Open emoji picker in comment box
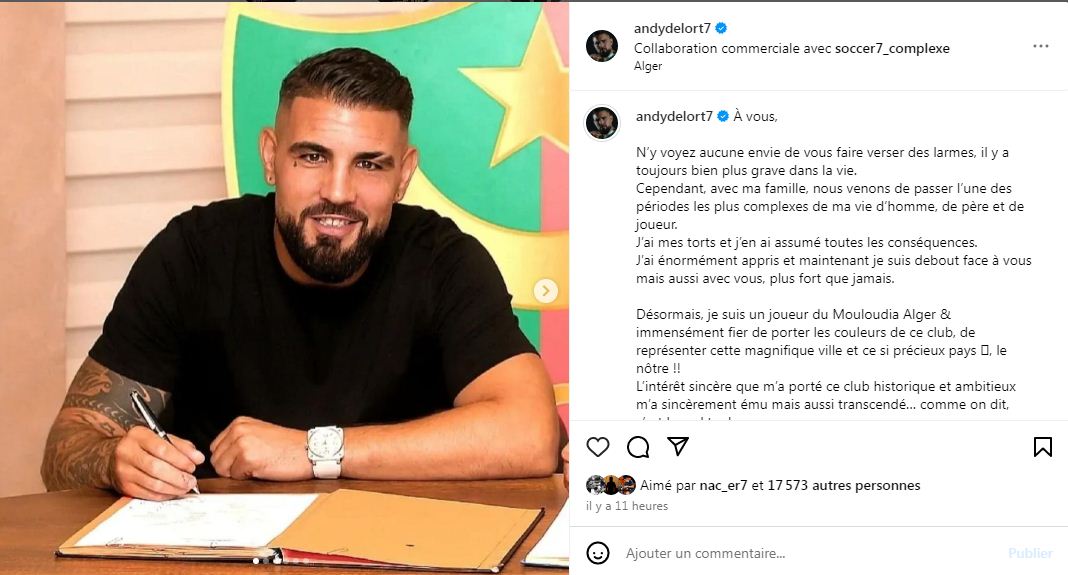This screenshot has width=1068, height=575. point(597,553)
